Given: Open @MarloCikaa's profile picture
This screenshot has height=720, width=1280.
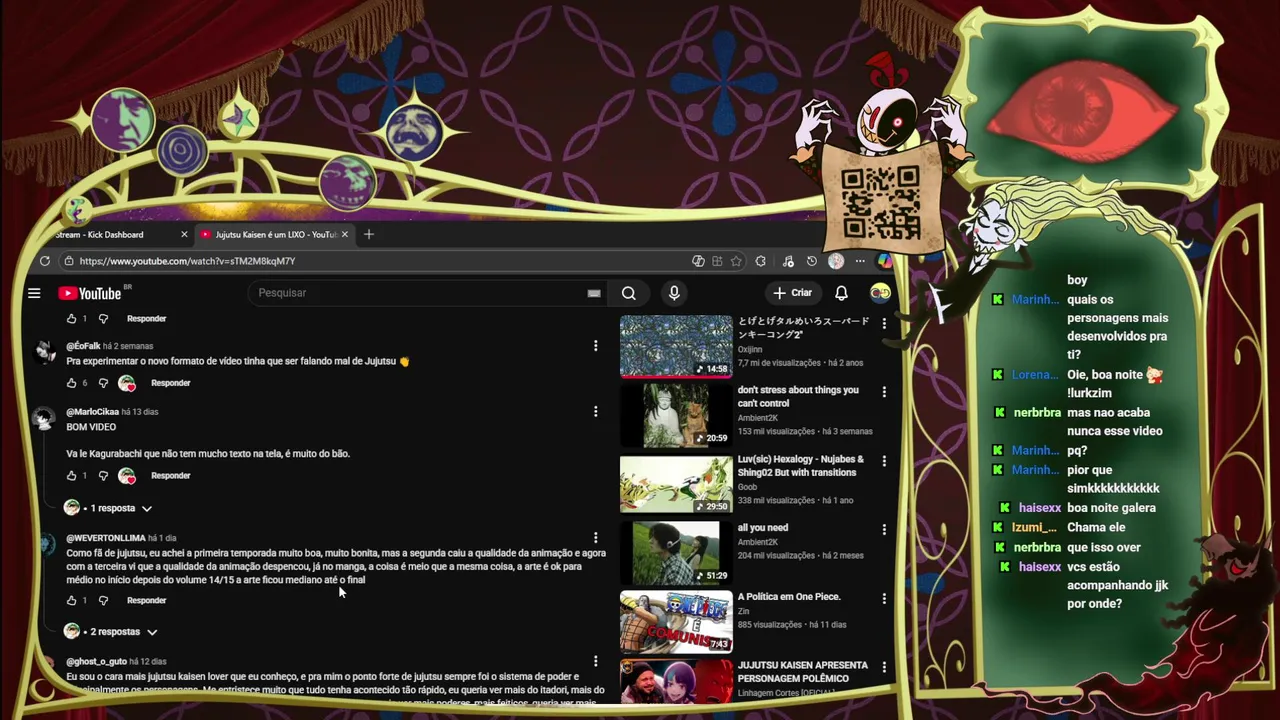Looking at the screenshot, I should pyautogui.click(x=45, y=419).
